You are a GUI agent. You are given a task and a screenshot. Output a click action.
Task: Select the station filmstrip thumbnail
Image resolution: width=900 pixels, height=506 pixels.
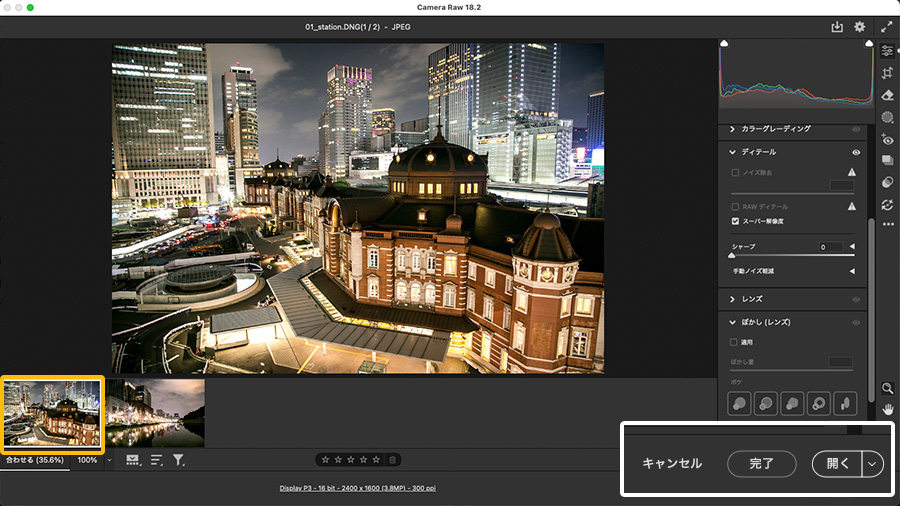click(52, 414)
